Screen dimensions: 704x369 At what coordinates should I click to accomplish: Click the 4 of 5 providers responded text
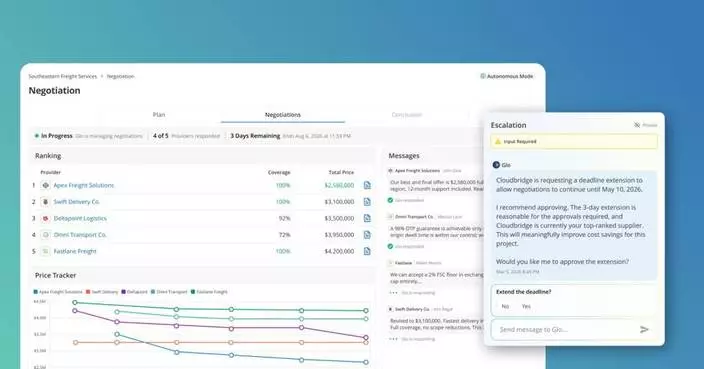tap(186, 136)
